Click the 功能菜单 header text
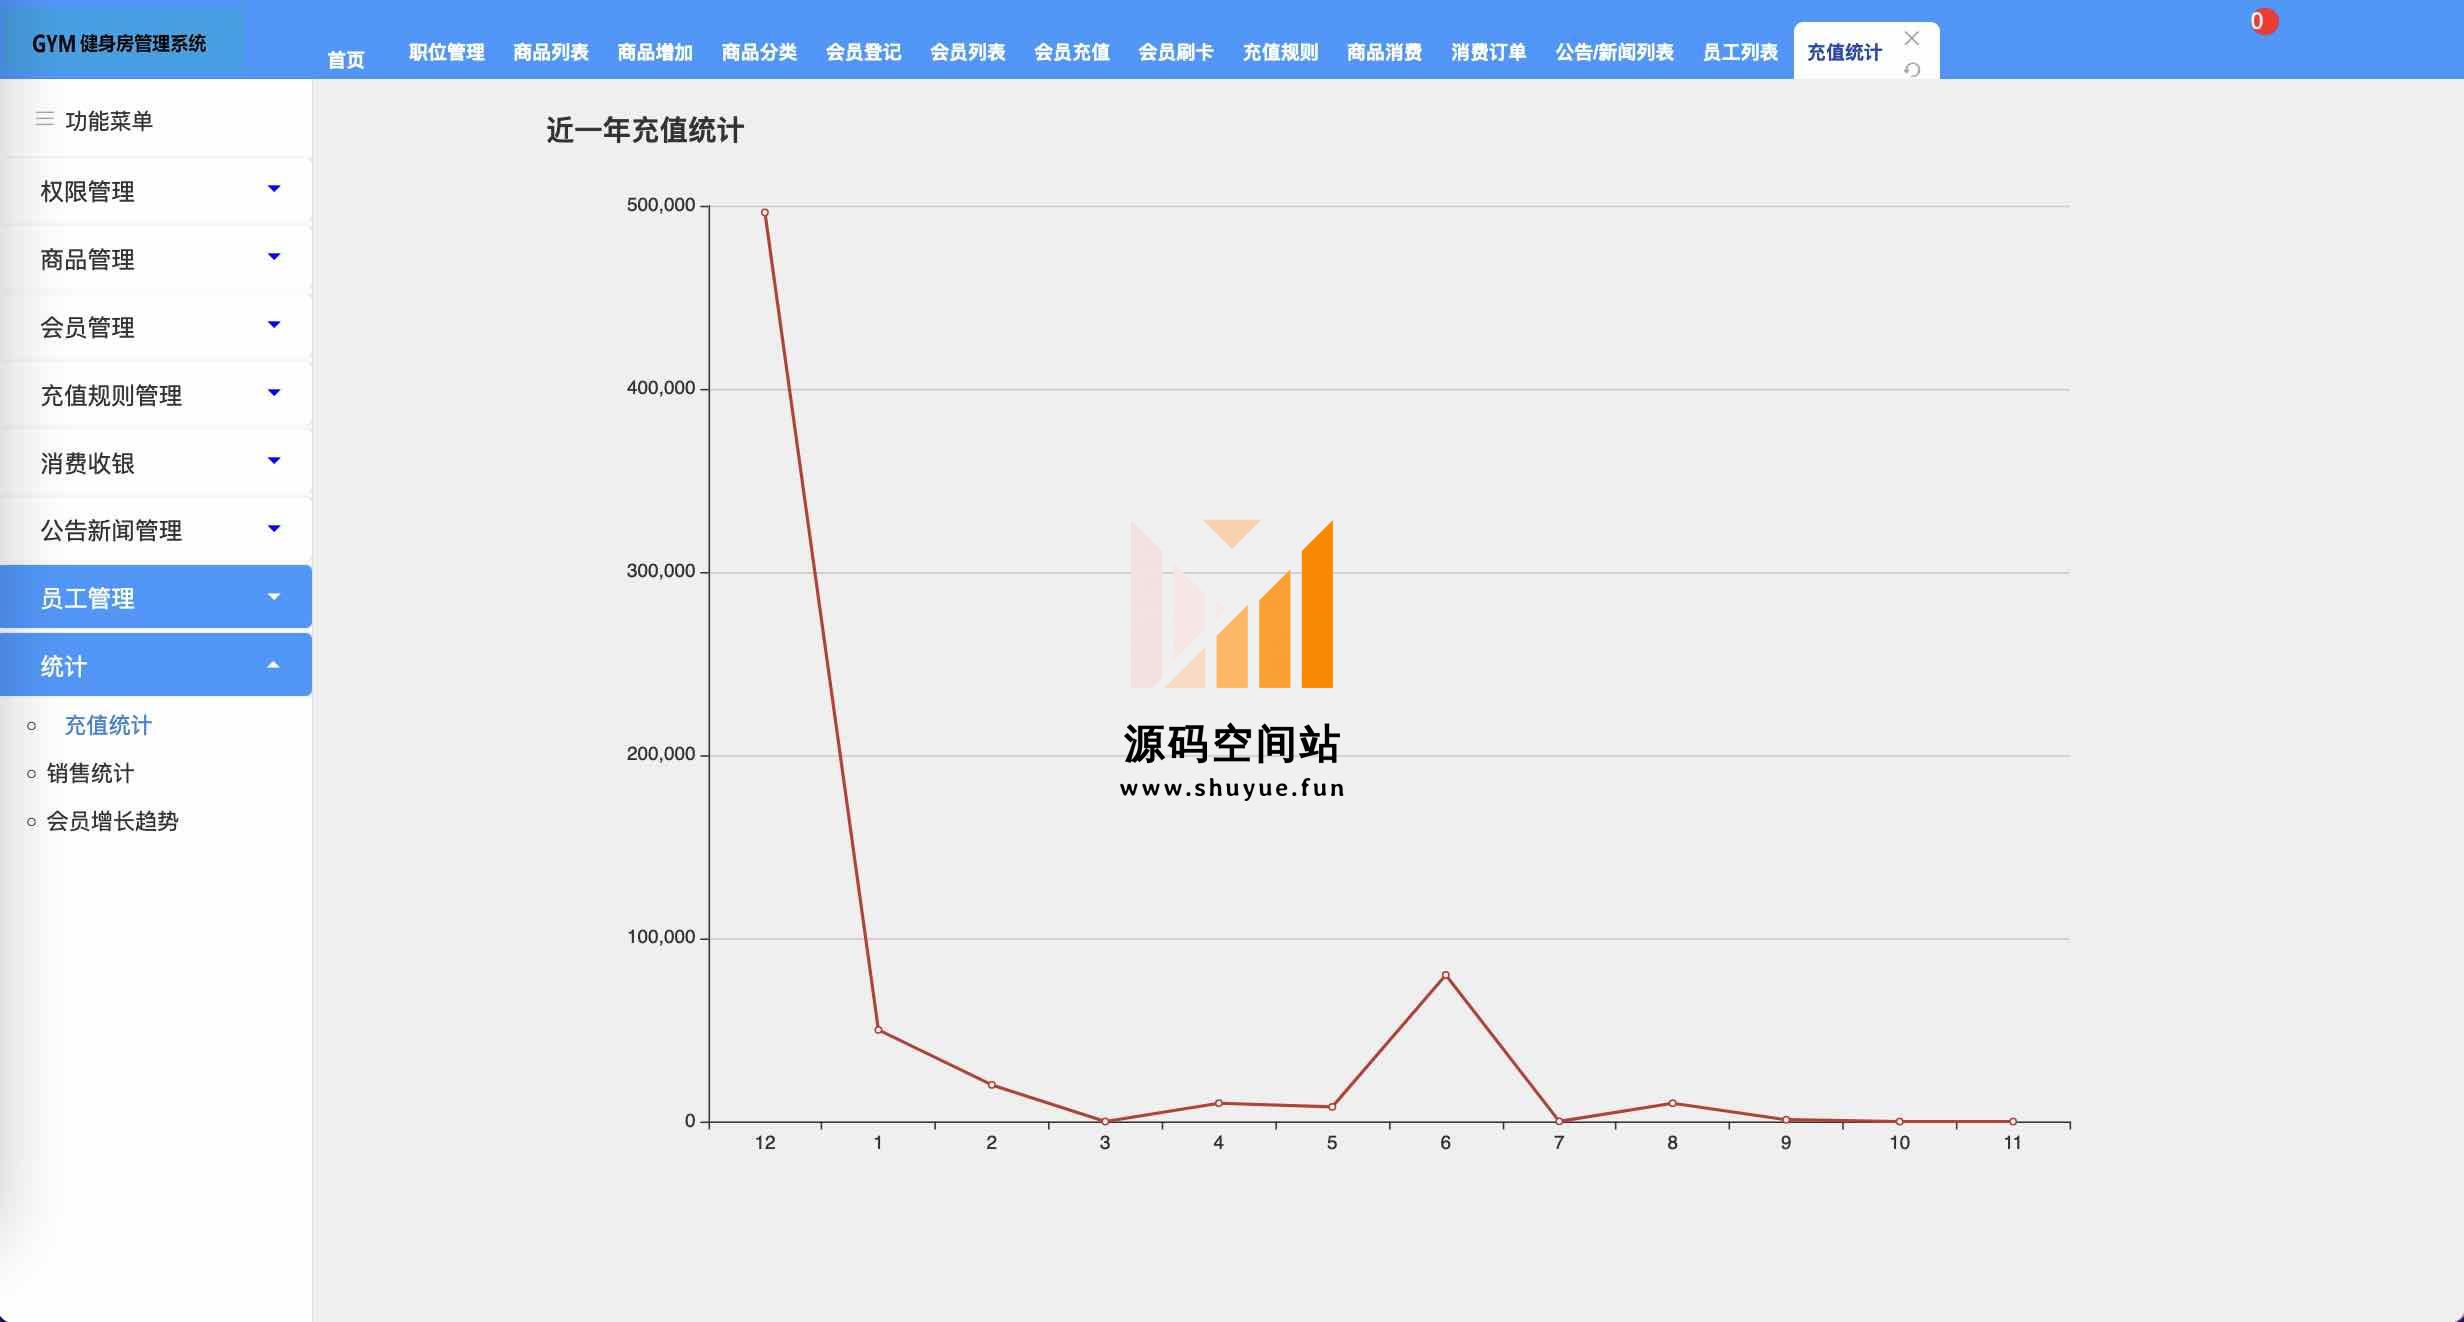Image resolution: width=2464 pixels, height=1322 pixels. 109,121
